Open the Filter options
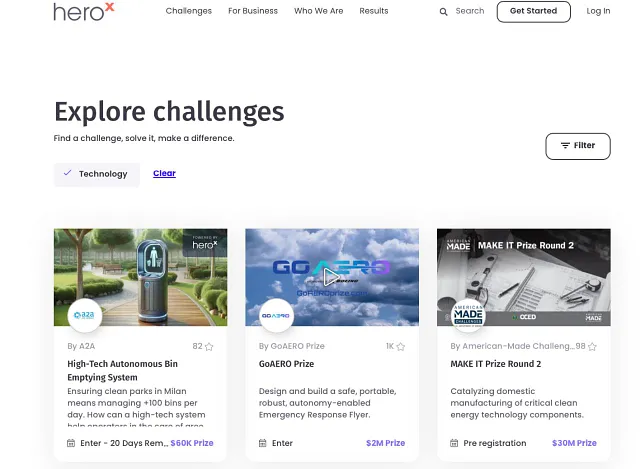 pyautogui.click(x=578, y=146)
